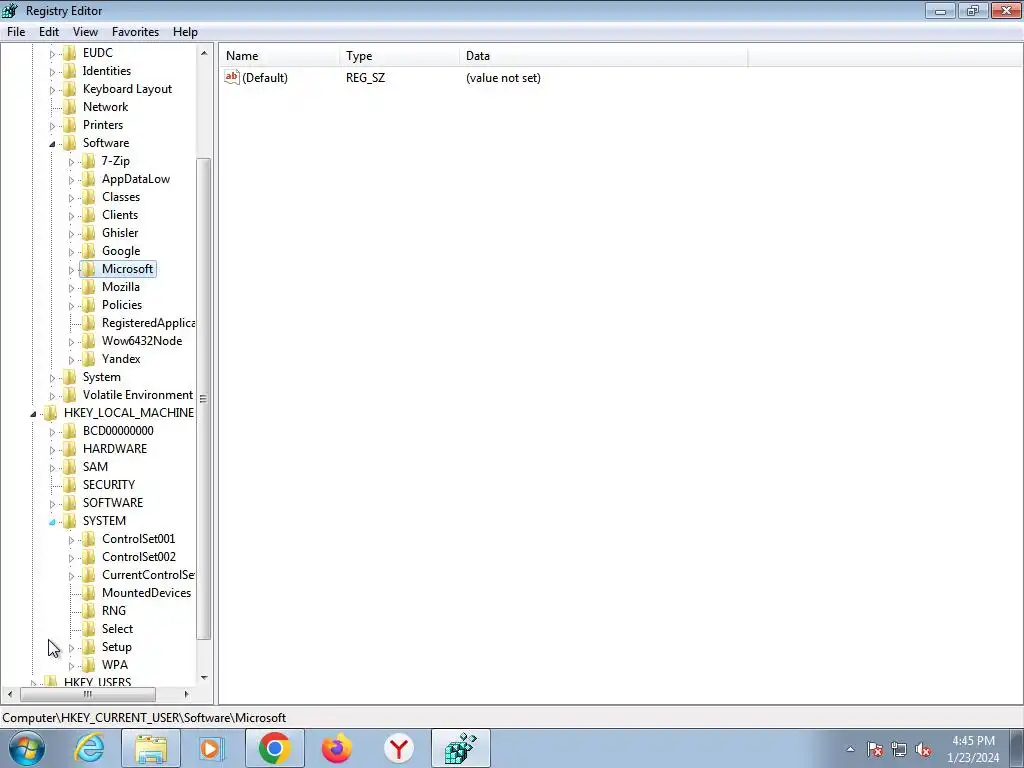
Task: Collapse the Software key under HKEY_CURRENT_USER
Action: [x=52, y=144]
